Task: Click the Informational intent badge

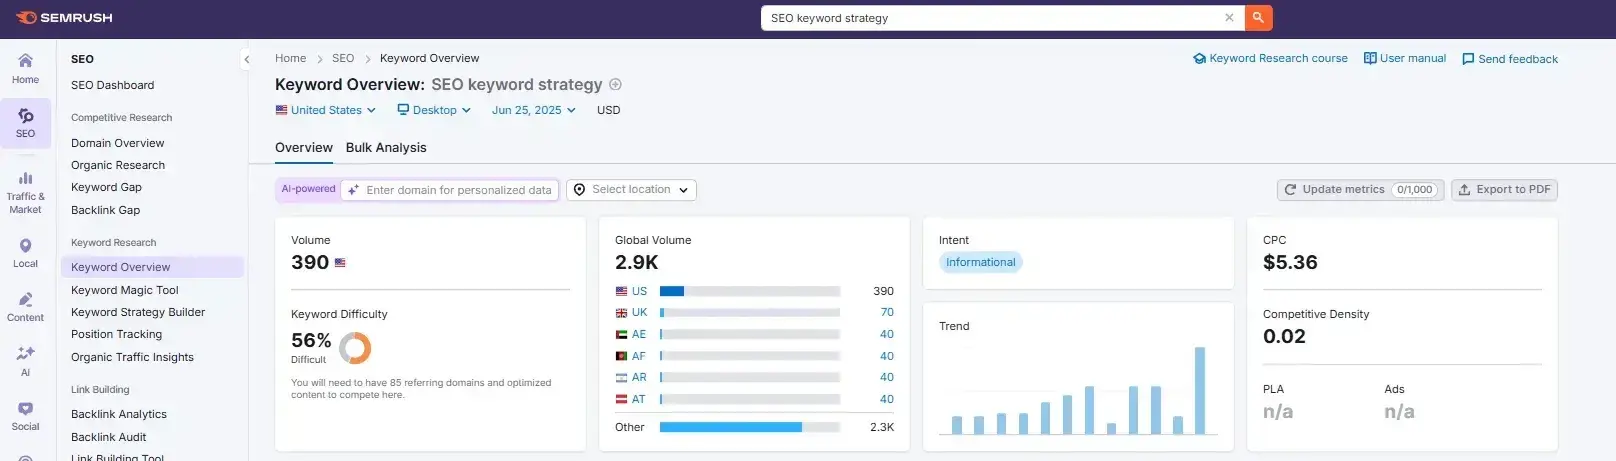Action: (x=980, y=262)
